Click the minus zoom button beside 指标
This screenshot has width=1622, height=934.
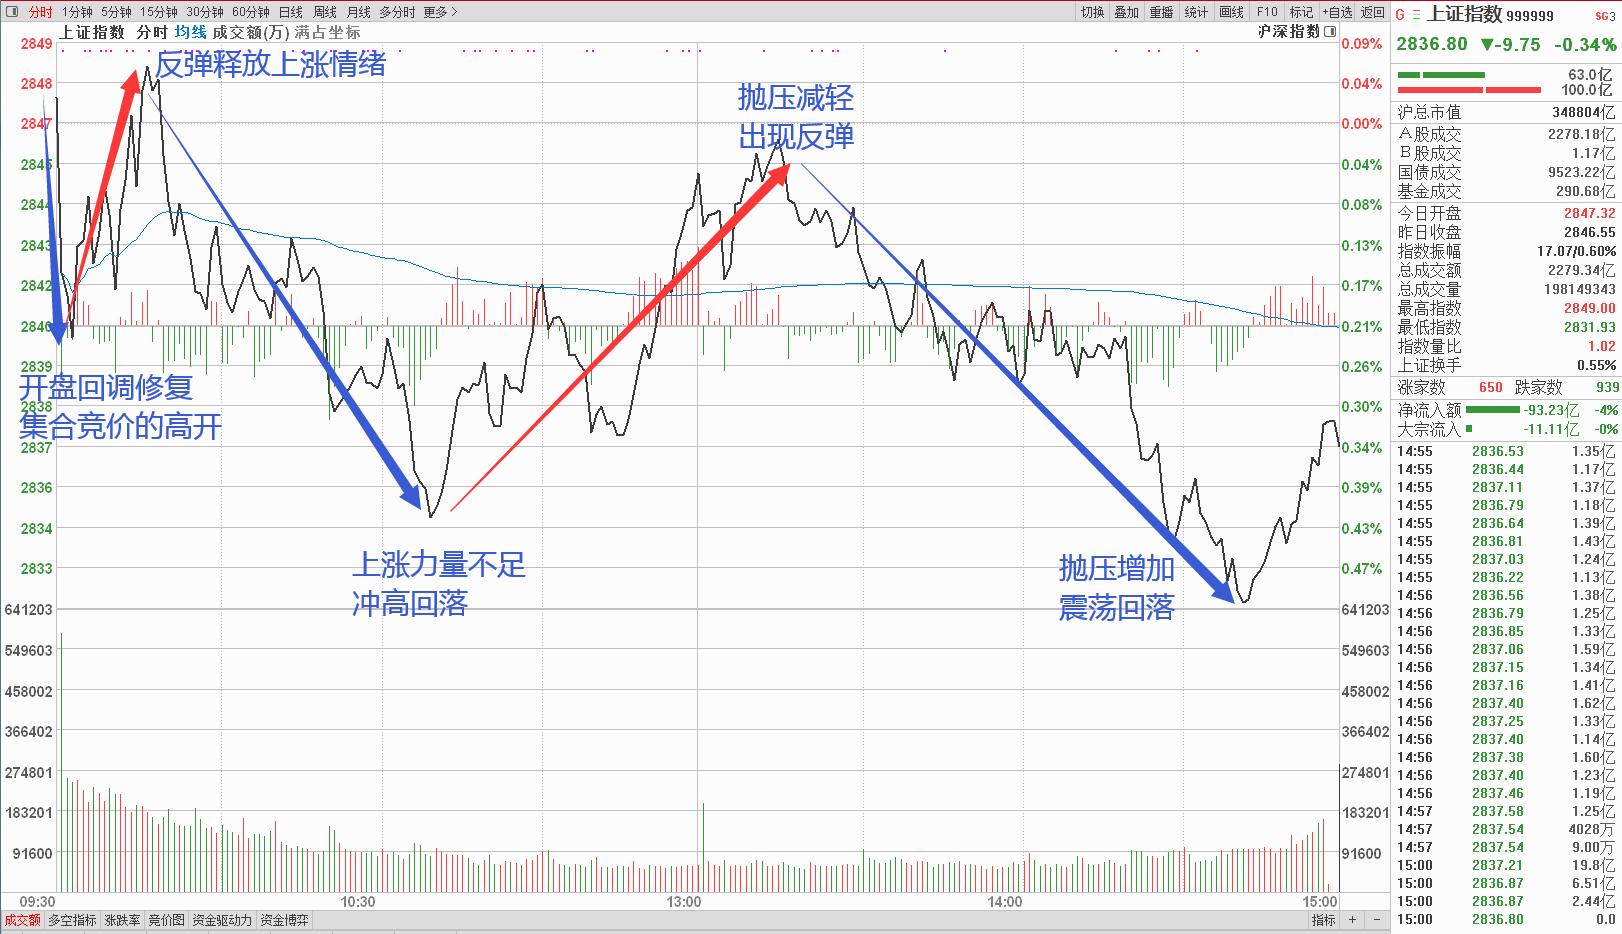[x=1375, y=920]
